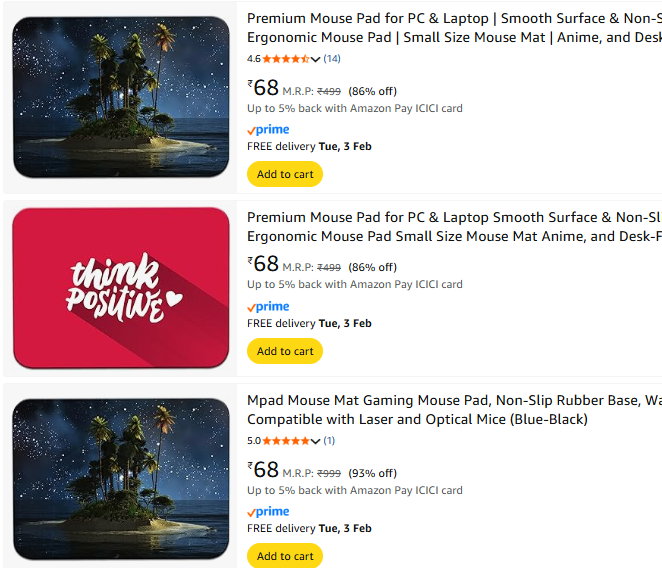This screenshot has height=568, width=662.
Task: Click the ₹68 price of first mouse pad
Action: [264, 88]
